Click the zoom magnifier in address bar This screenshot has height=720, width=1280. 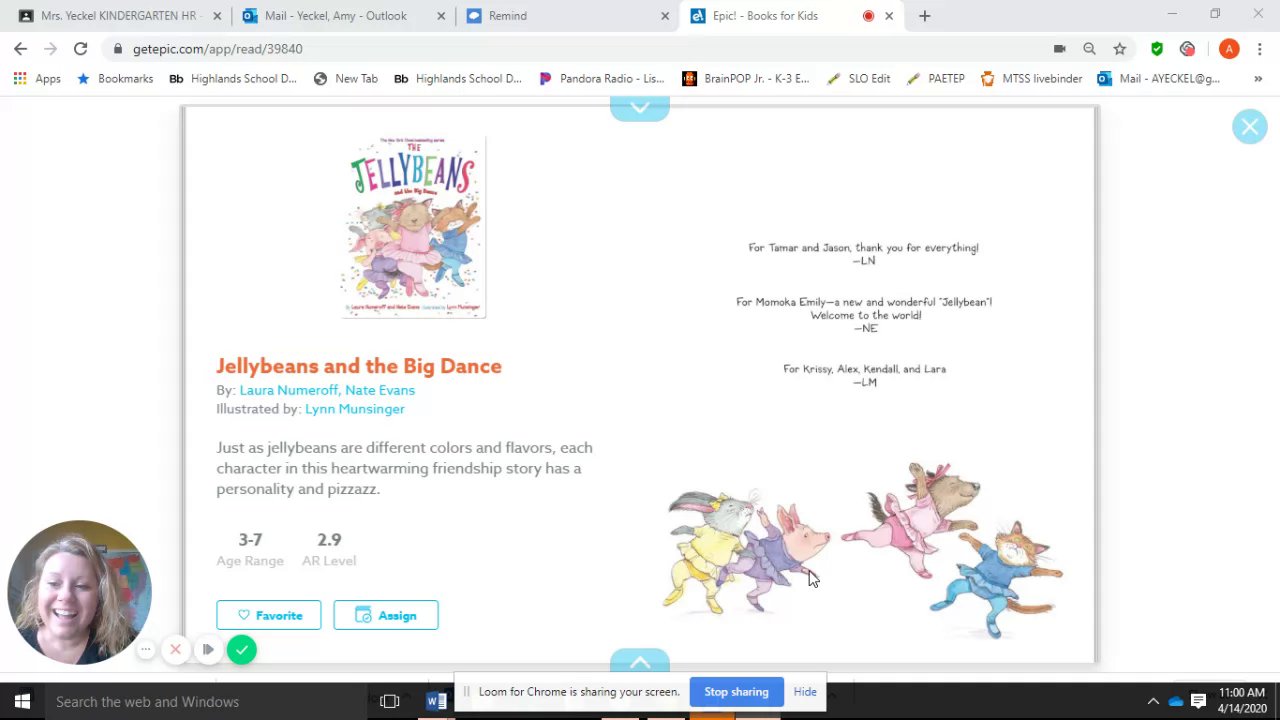coord(1089,49)
